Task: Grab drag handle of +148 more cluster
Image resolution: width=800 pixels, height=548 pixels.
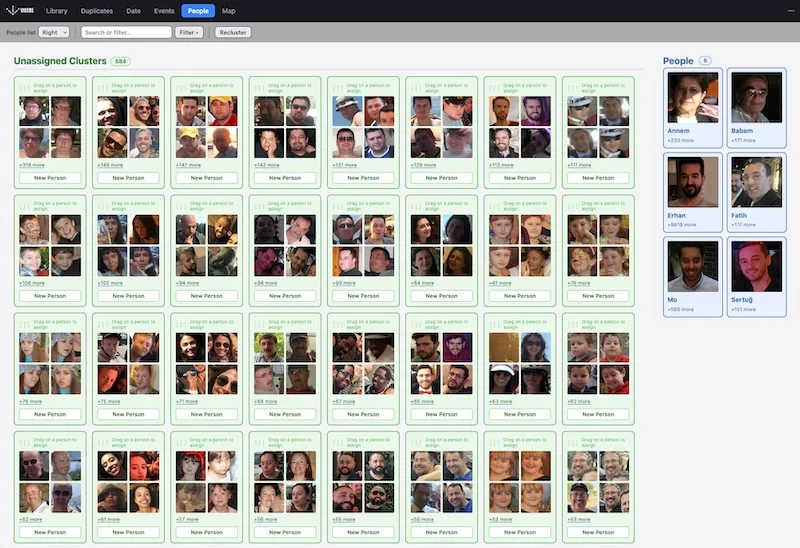Action: (x=103, y=88)
